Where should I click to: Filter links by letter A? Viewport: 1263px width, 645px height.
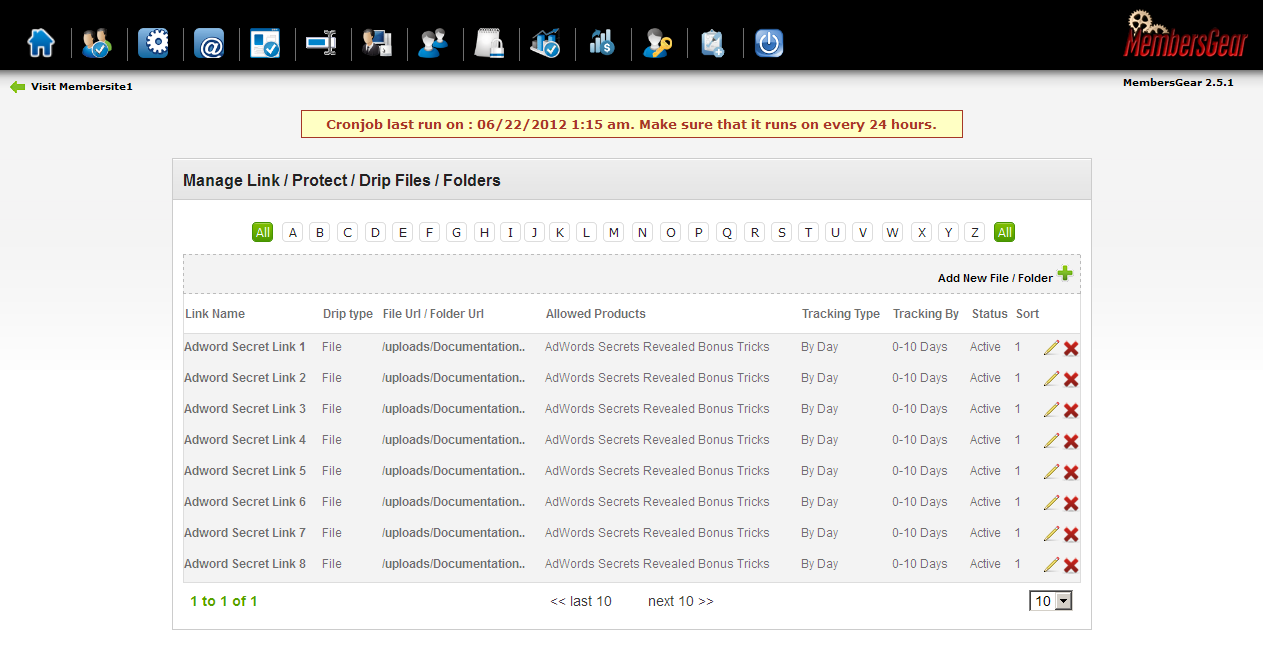[292, 232]
